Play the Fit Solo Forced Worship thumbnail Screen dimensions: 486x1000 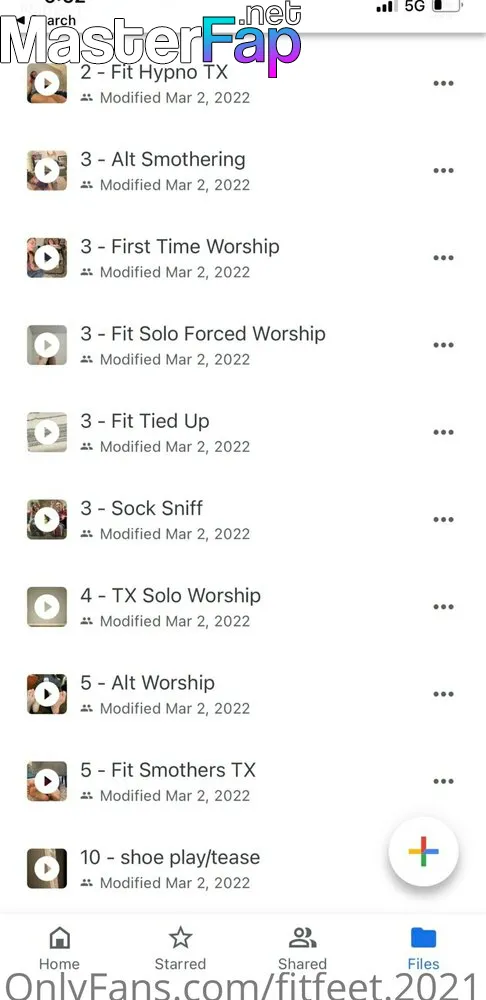[x=47, y=345]
